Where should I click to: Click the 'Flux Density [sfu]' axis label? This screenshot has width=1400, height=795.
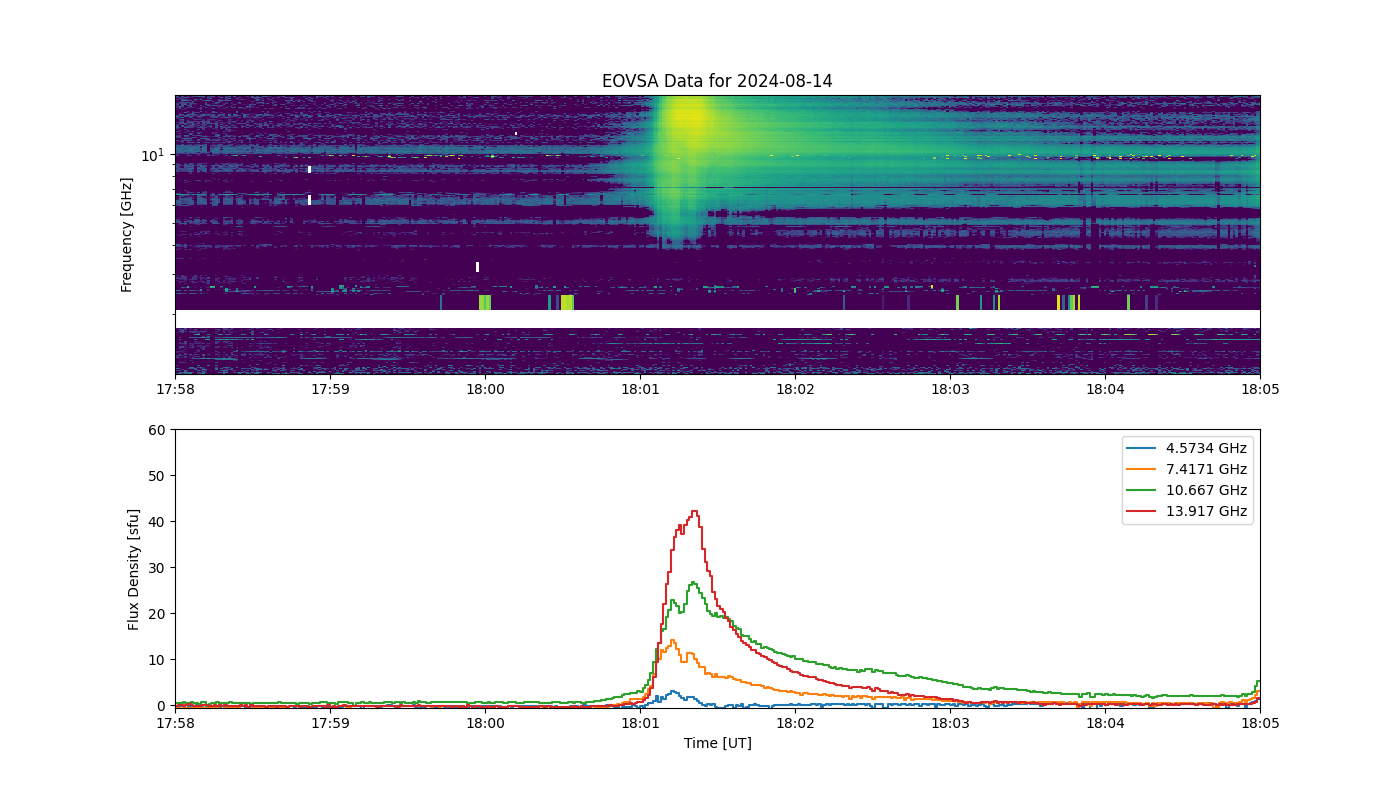click(134, 567)
